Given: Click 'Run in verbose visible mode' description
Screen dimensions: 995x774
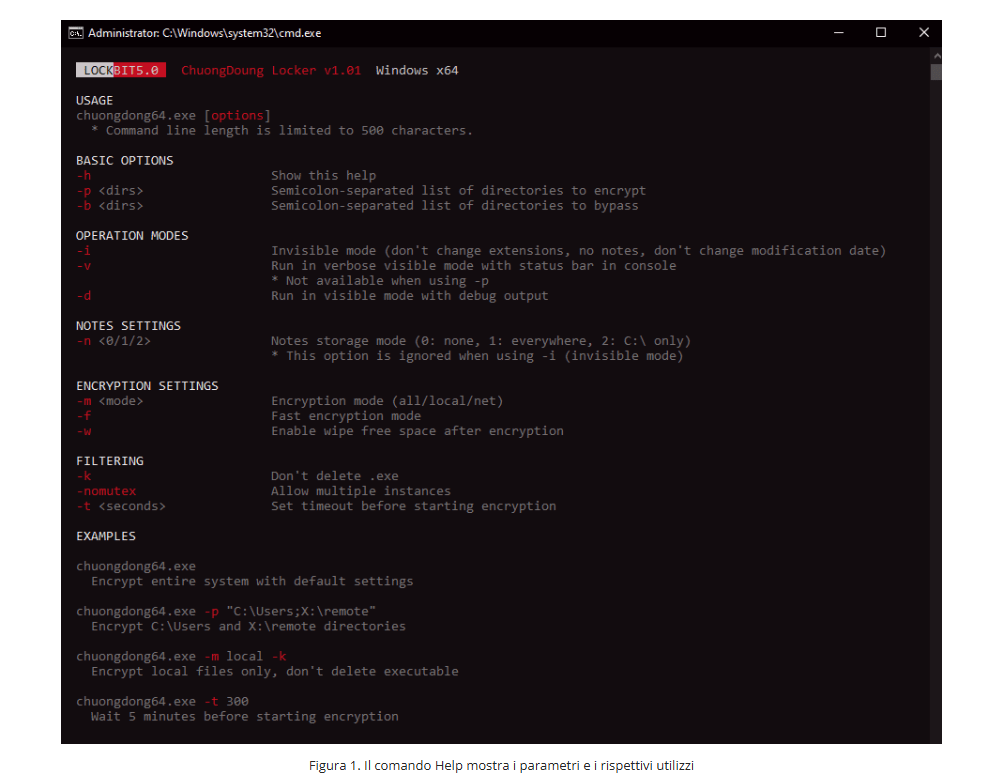Looking at the screenshot, I should [473, 266].
